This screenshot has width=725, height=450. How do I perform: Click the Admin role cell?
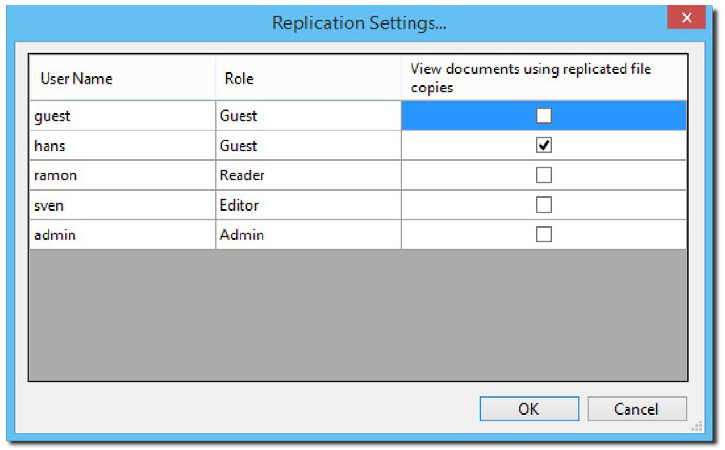pos(307,235)
